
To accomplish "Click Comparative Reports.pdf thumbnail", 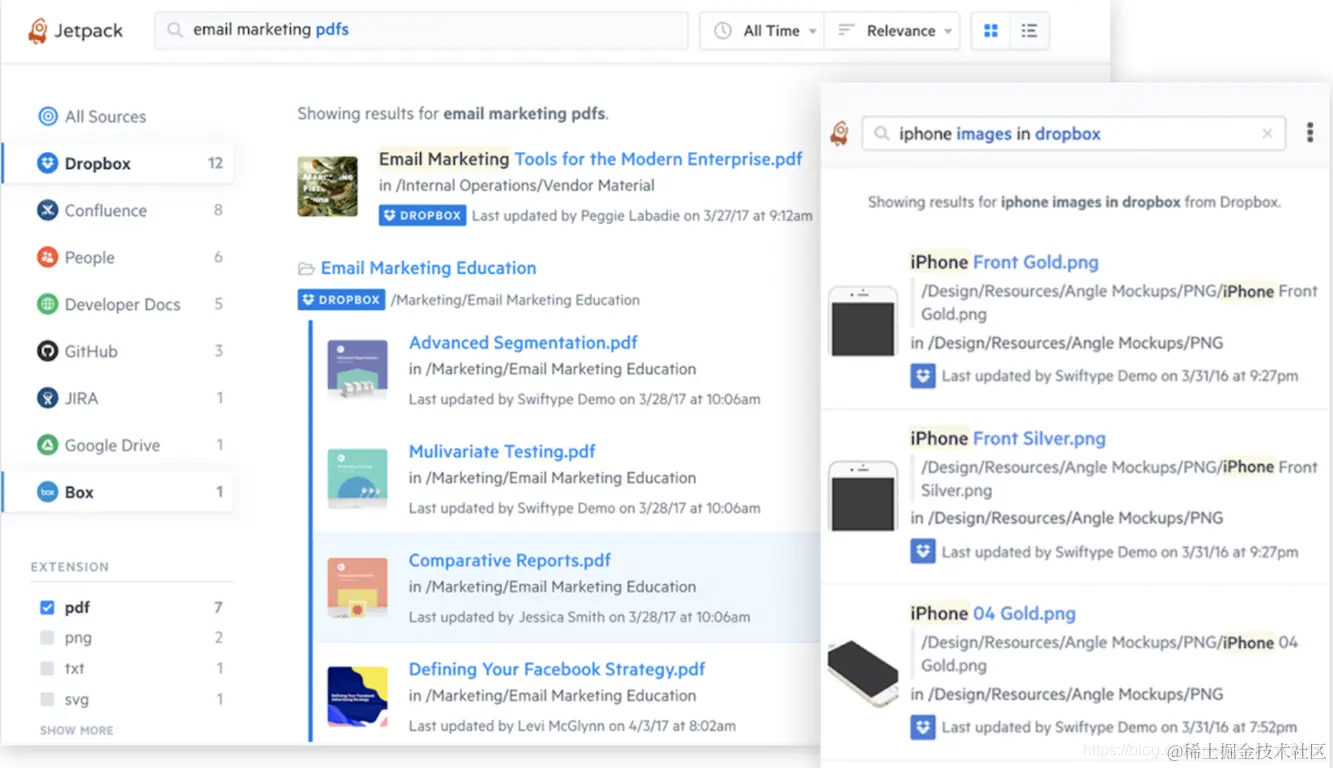I will 357,588.
